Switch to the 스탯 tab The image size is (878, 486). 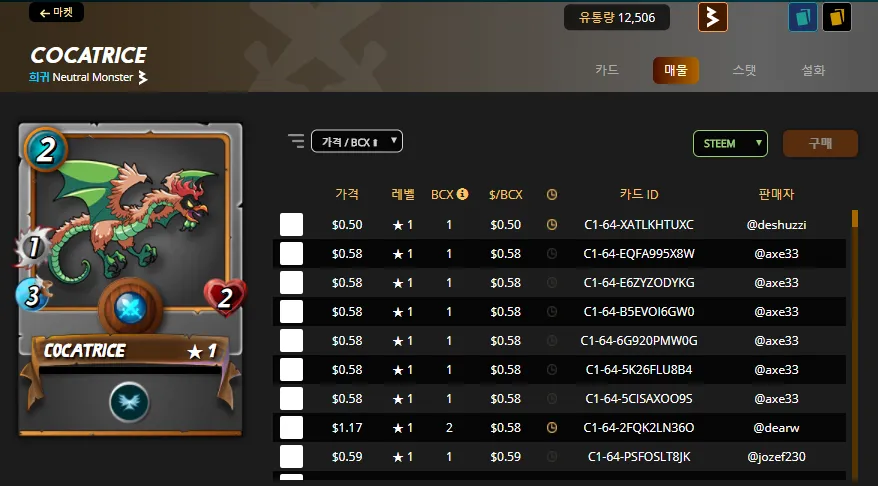point(744,70)
